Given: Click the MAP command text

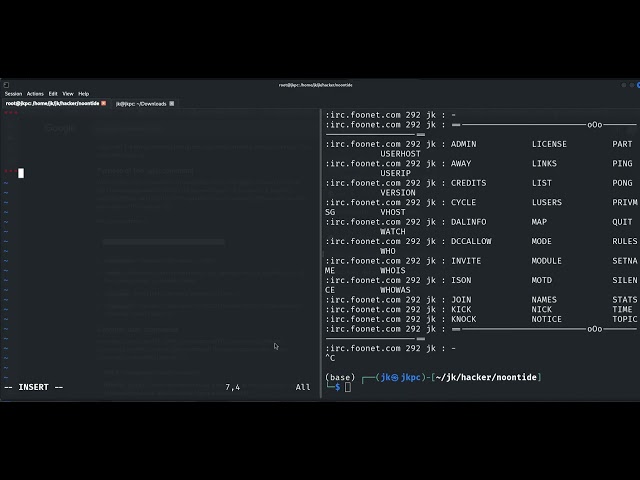Looking at the screenshot, I should click(539, 222).
